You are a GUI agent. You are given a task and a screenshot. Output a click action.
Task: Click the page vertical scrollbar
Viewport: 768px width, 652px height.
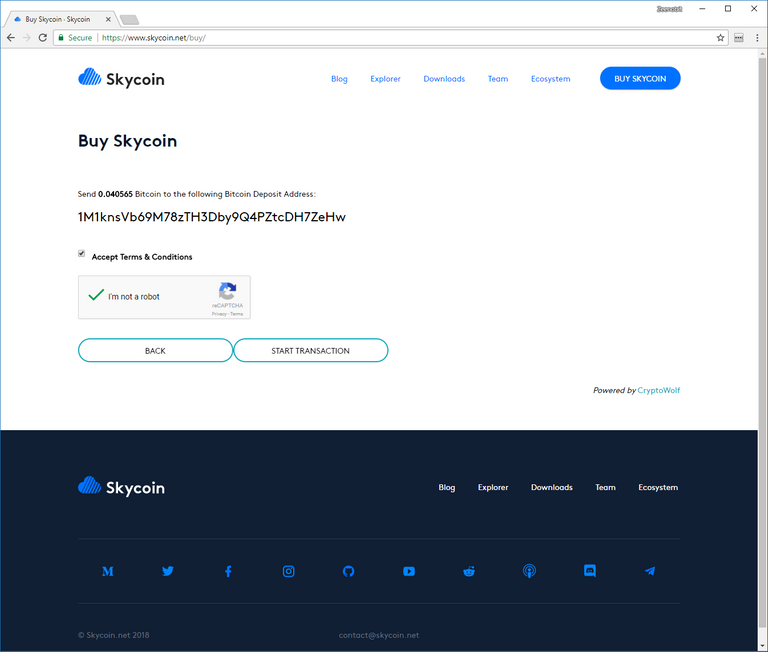point(762,343)
